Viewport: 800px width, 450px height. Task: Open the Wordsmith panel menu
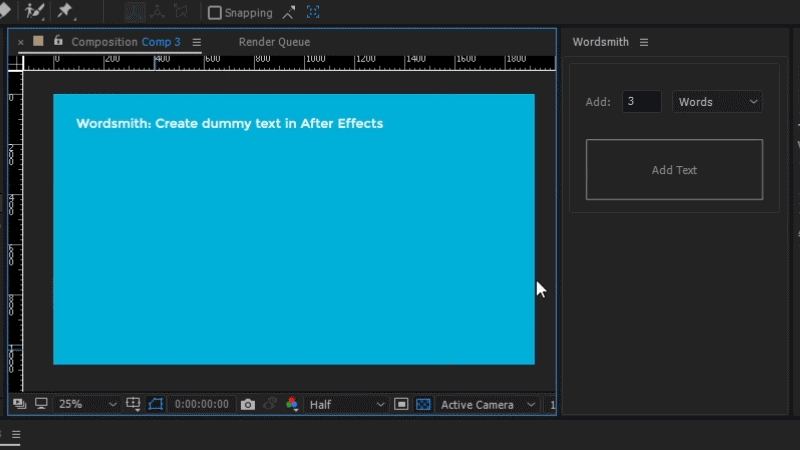tap(644, 42)
